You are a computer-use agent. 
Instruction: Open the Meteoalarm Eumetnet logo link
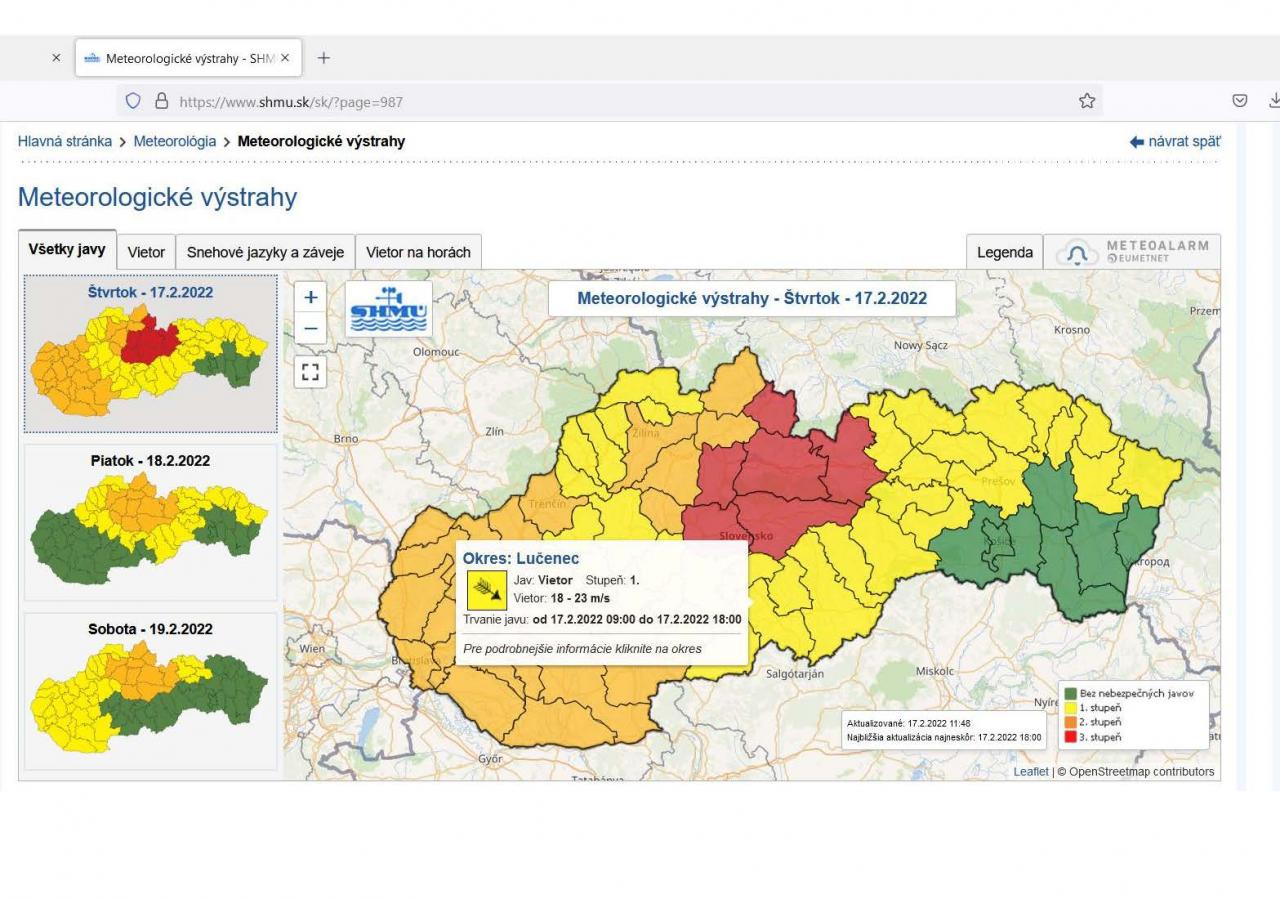point(1132,252)
